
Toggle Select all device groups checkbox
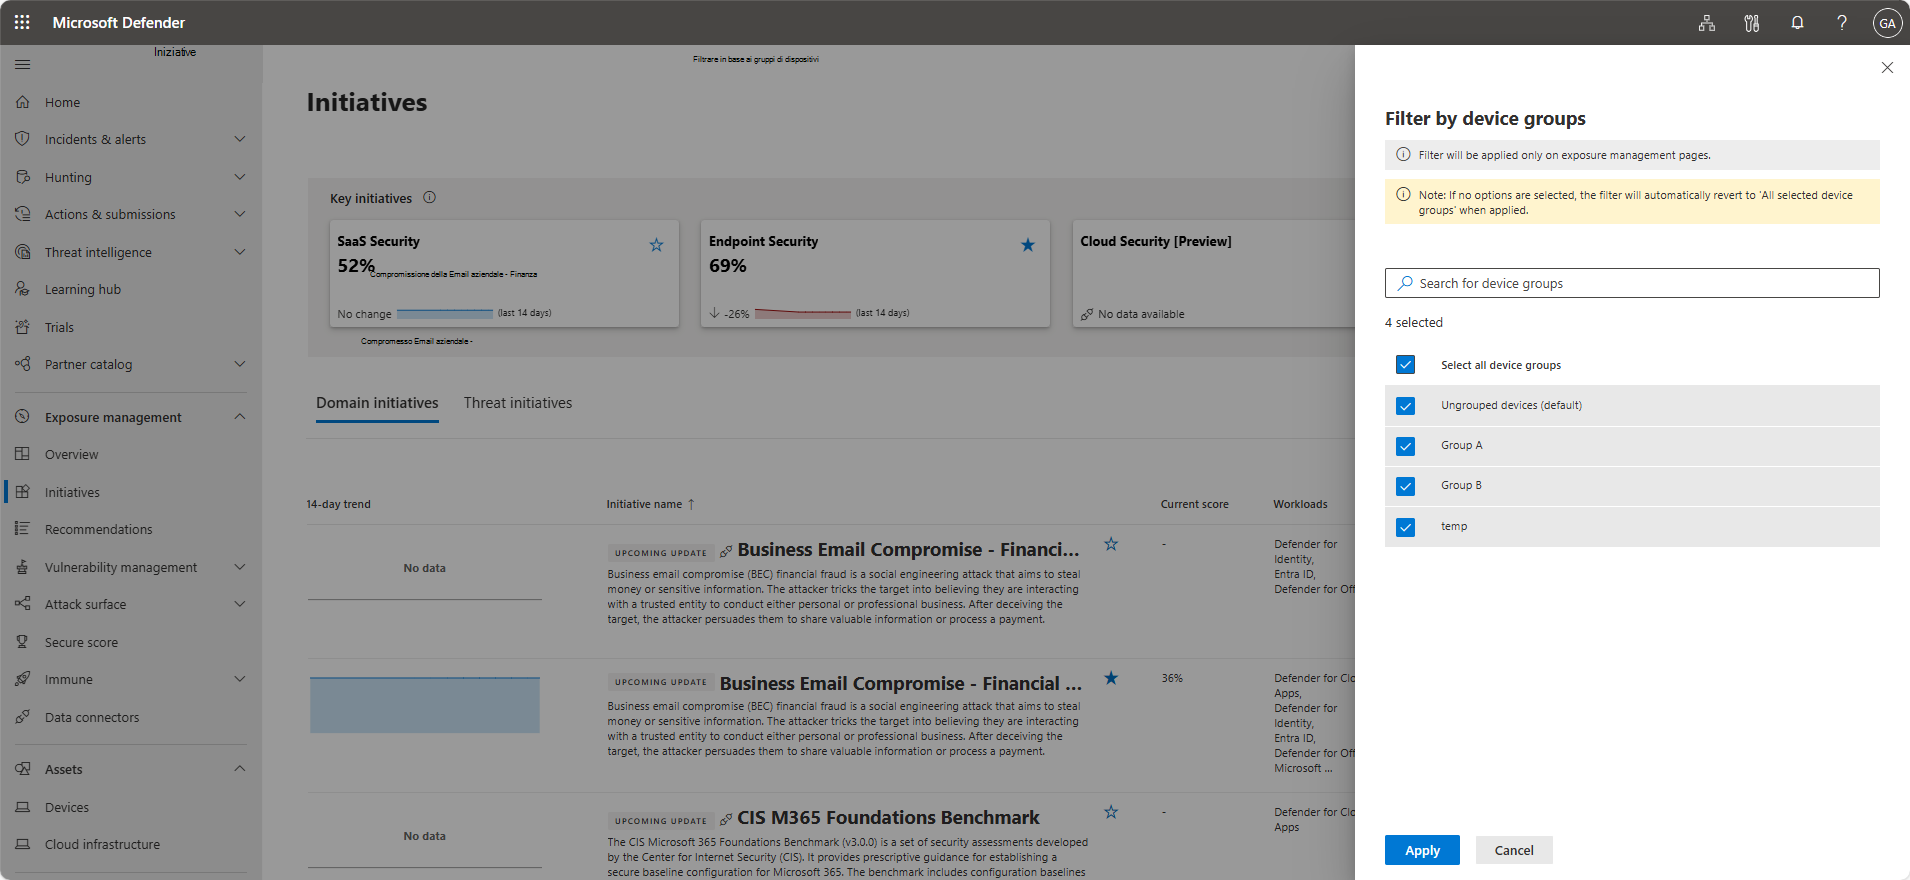pos(1406,365)
